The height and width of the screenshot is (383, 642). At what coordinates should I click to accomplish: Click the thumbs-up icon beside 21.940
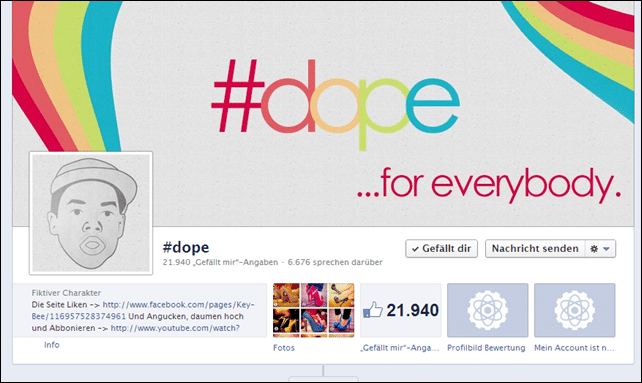pyautogui.click(x=373, y=310)
